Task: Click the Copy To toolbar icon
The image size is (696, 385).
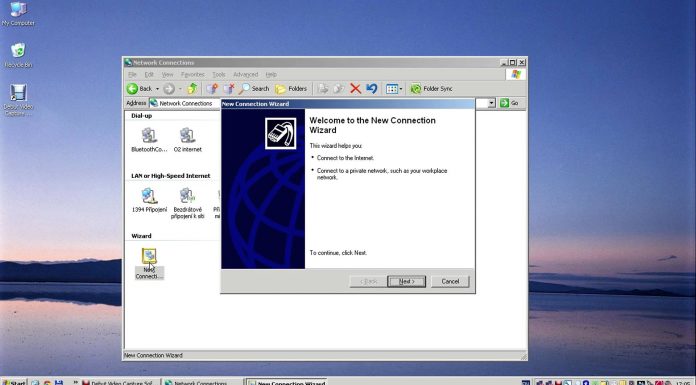Action: (339, 89)
